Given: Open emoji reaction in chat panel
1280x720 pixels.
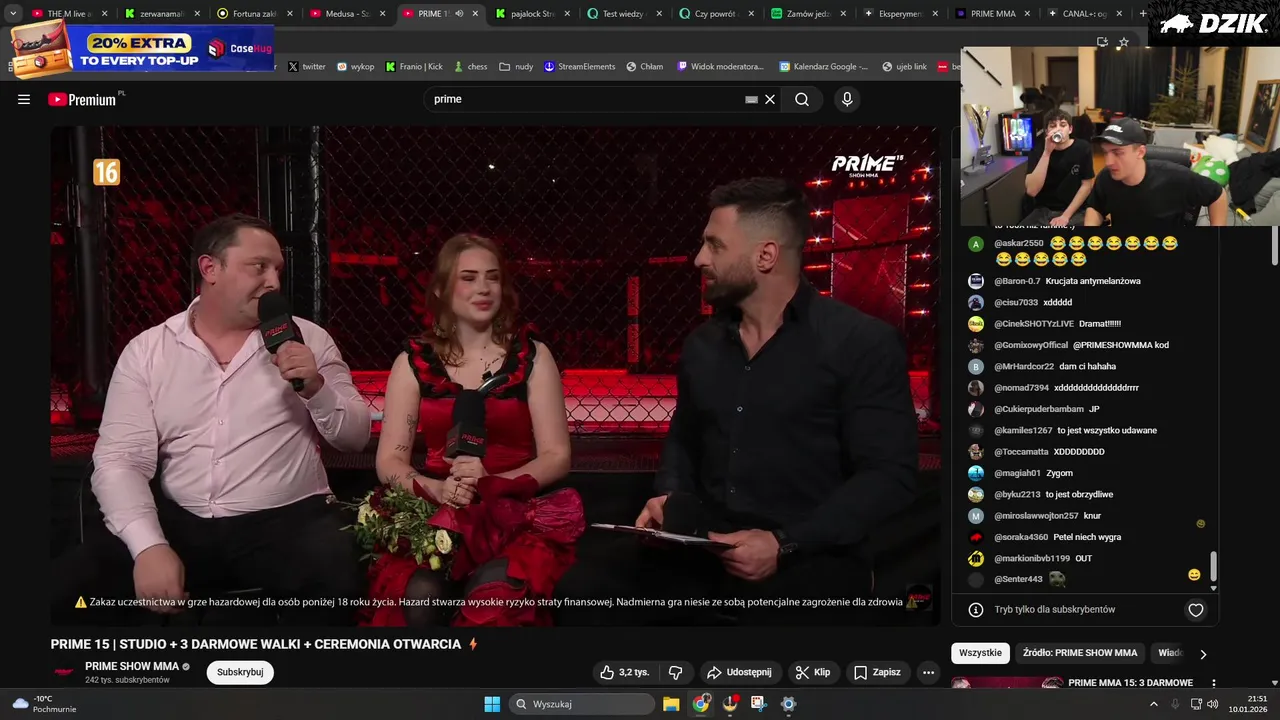Looking at the screenshot, I should [1194, 574].
